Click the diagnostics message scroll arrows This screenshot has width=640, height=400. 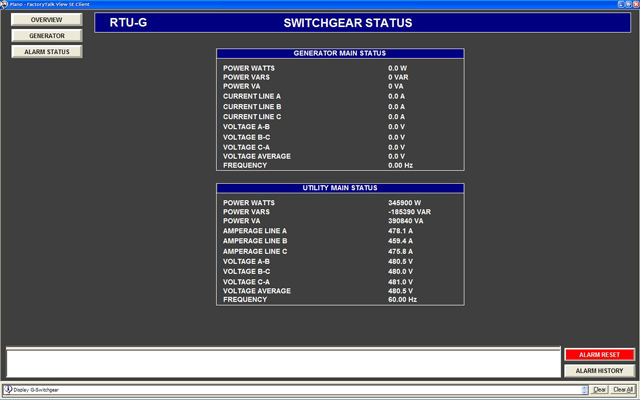585,389
